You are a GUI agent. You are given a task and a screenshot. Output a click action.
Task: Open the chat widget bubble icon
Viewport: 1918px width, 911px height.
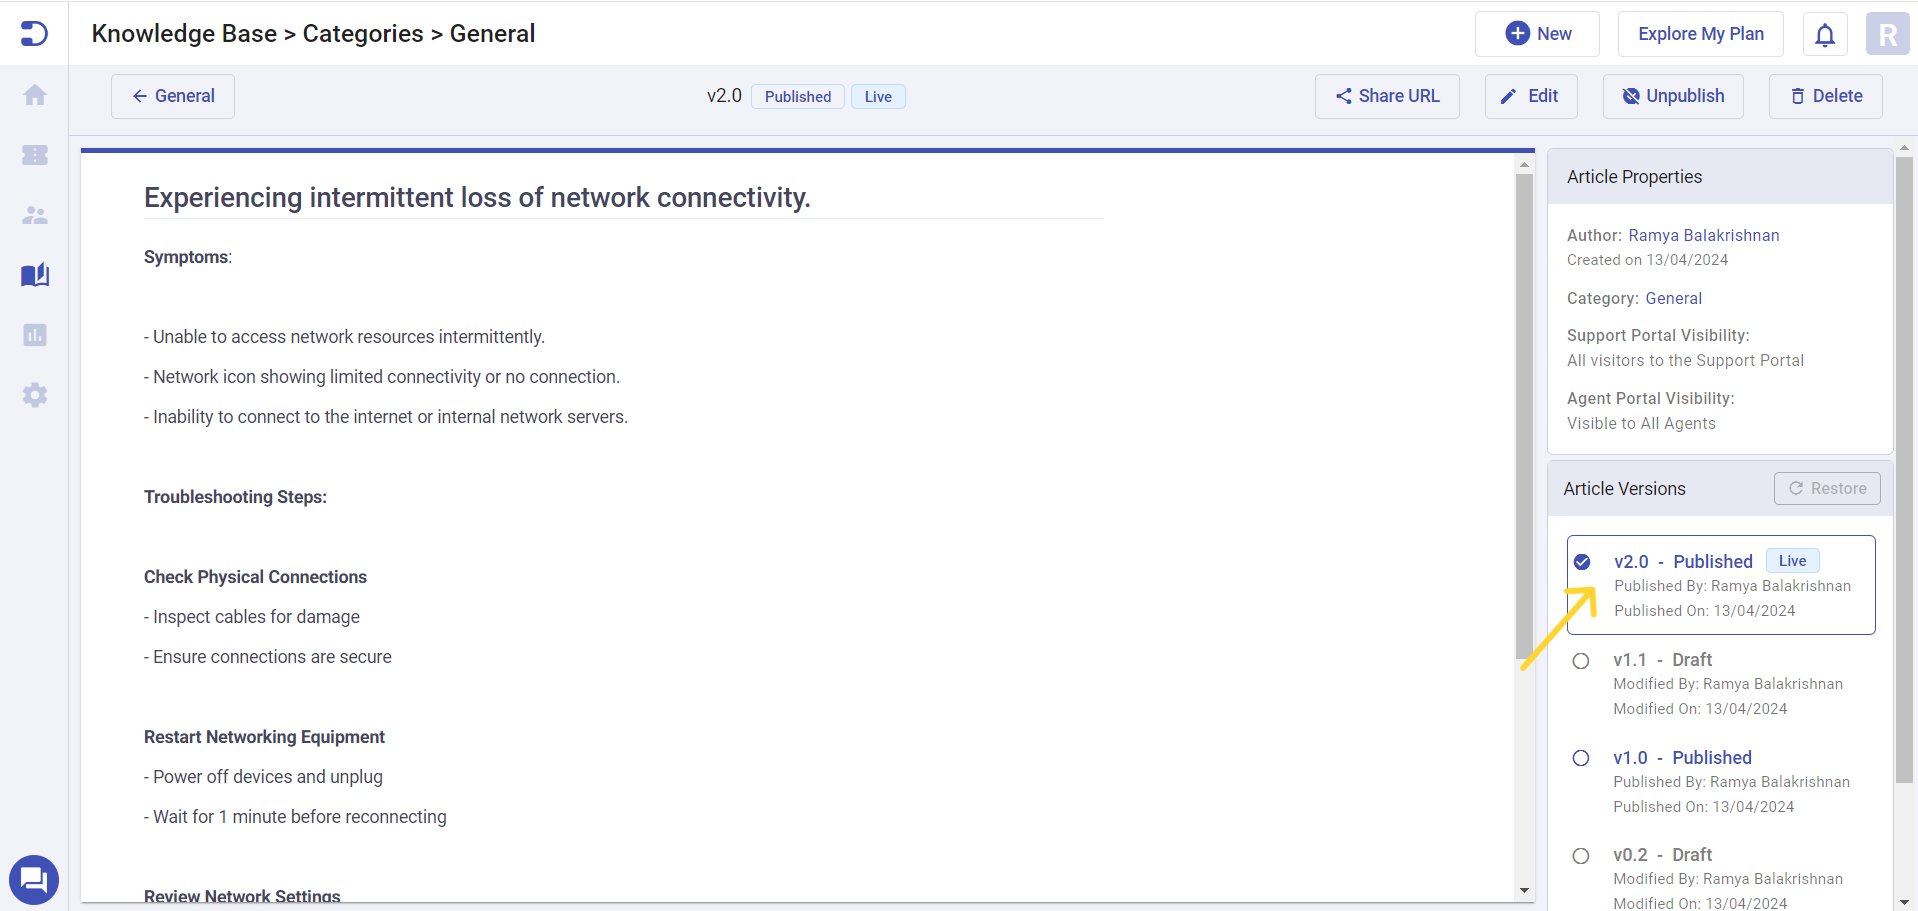pos(34,880)
